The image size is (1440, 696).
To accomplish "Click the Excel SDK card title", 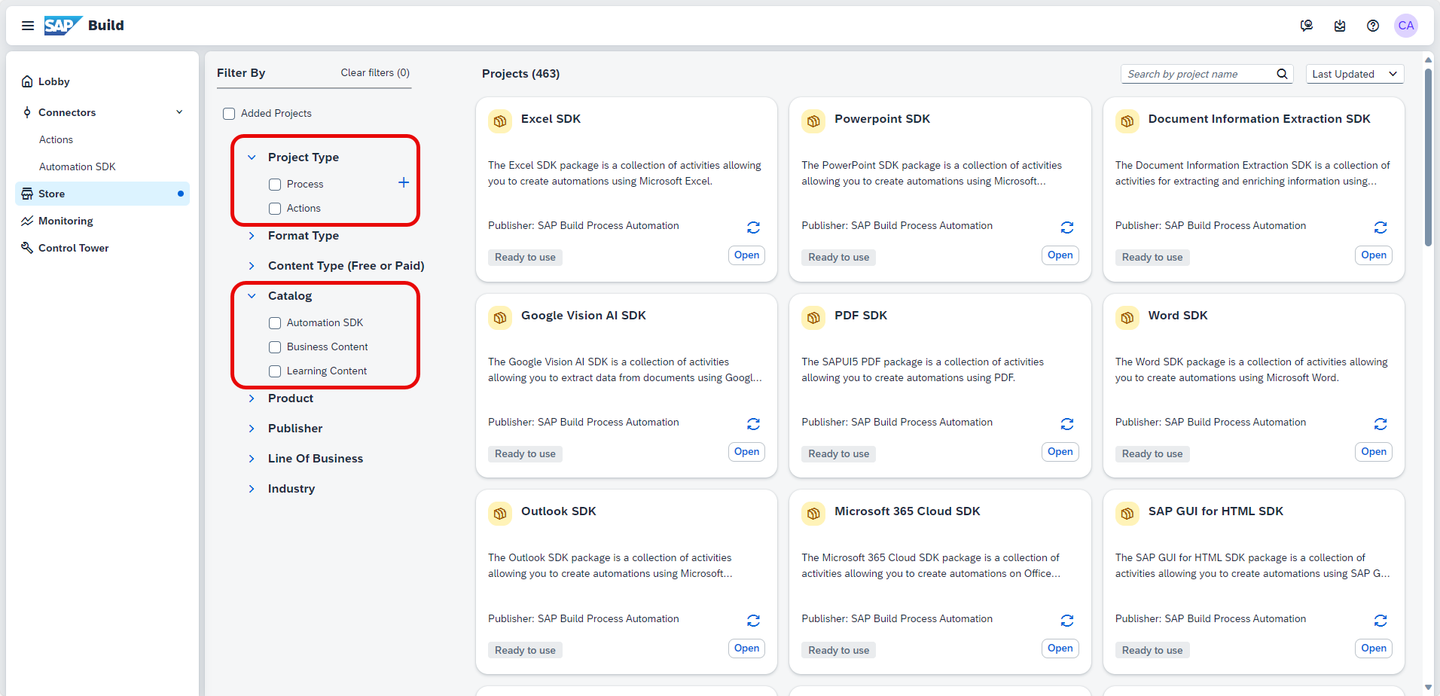I will click(x=550, y=119).
